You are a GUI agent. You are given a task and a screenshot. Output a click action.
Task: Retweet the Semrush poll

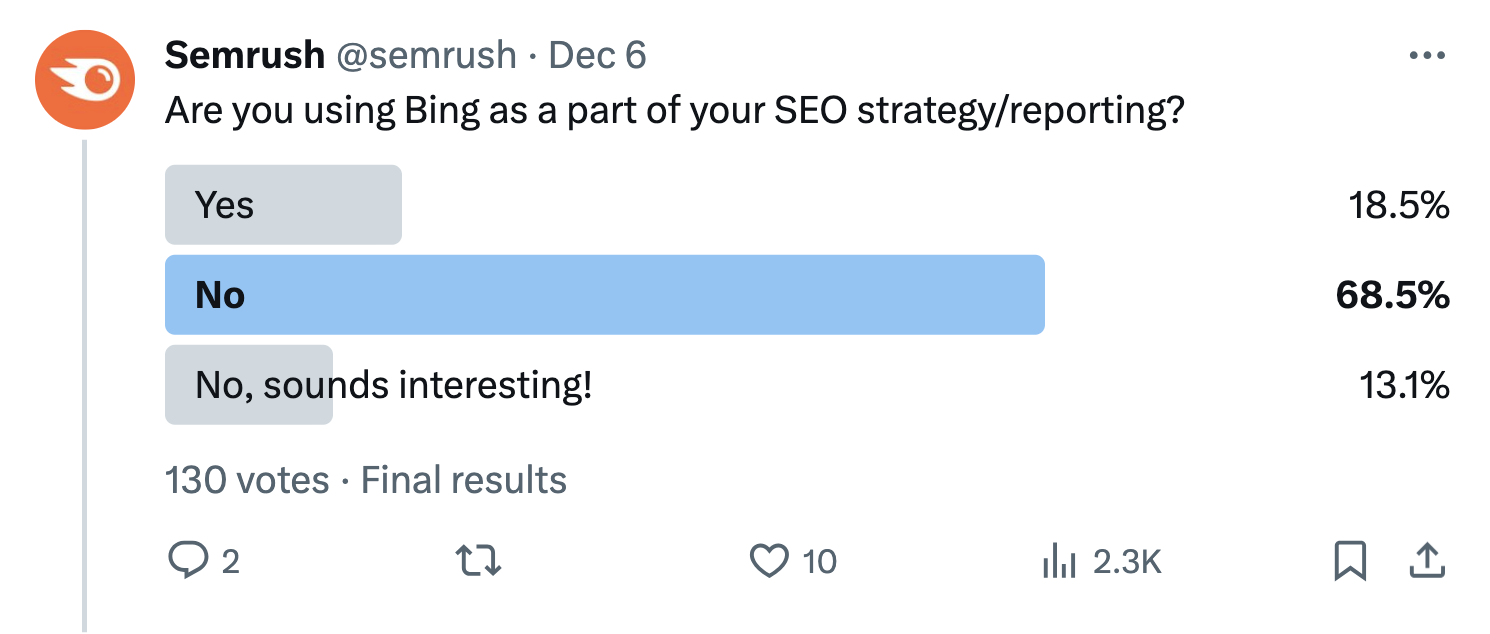(478, 562)
